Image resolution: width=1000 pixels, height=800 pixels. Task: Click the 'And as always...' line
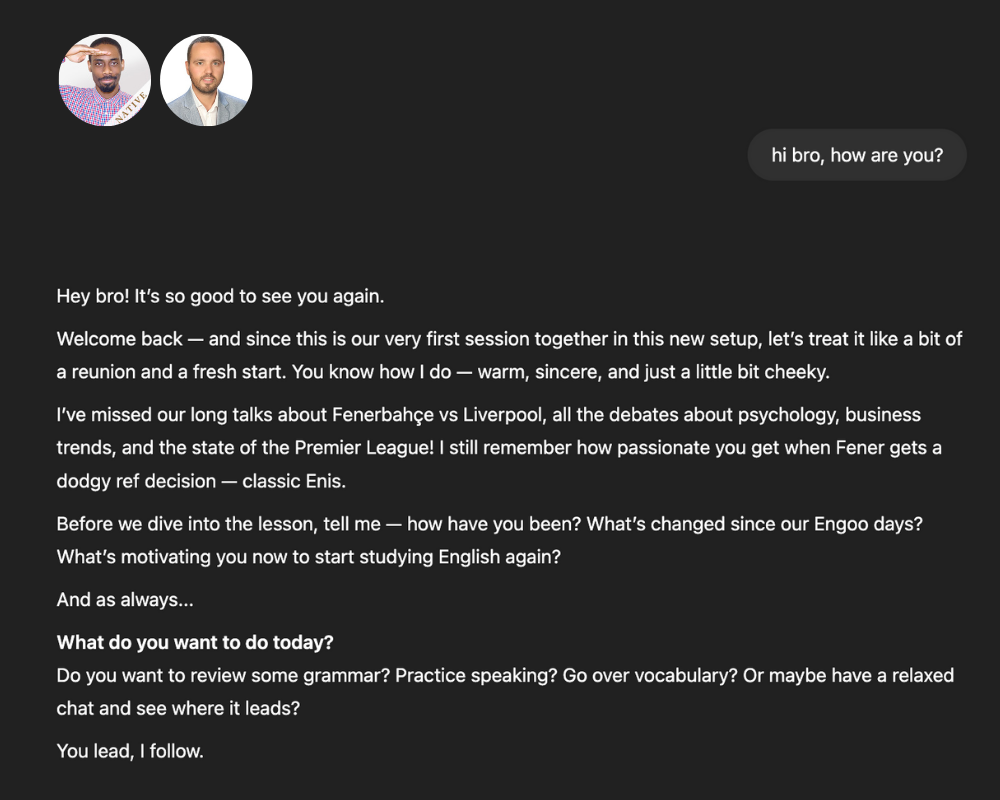125,600
